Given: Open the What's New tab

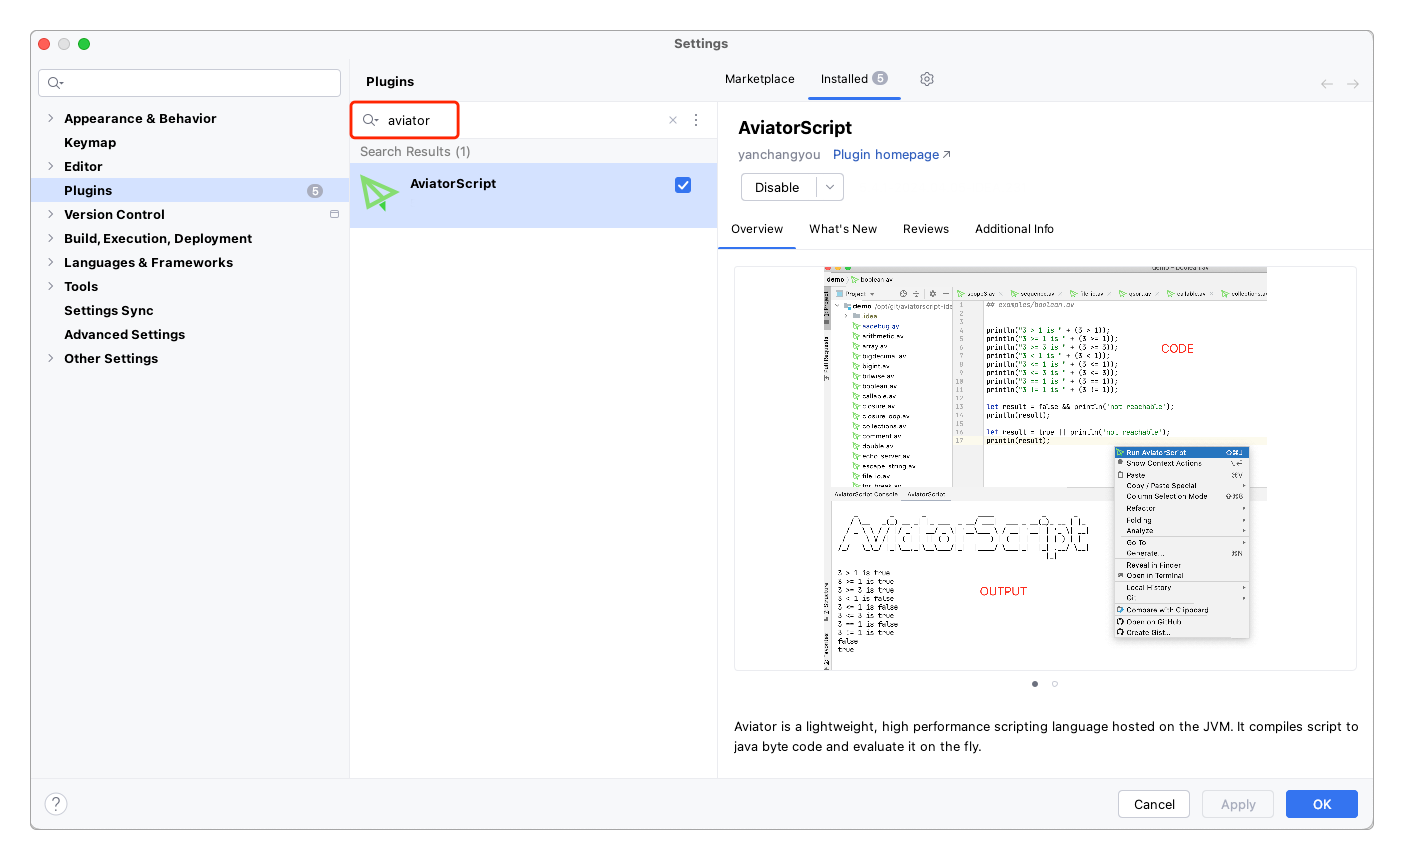Looking at the screenshot, I should pos(843,229).
